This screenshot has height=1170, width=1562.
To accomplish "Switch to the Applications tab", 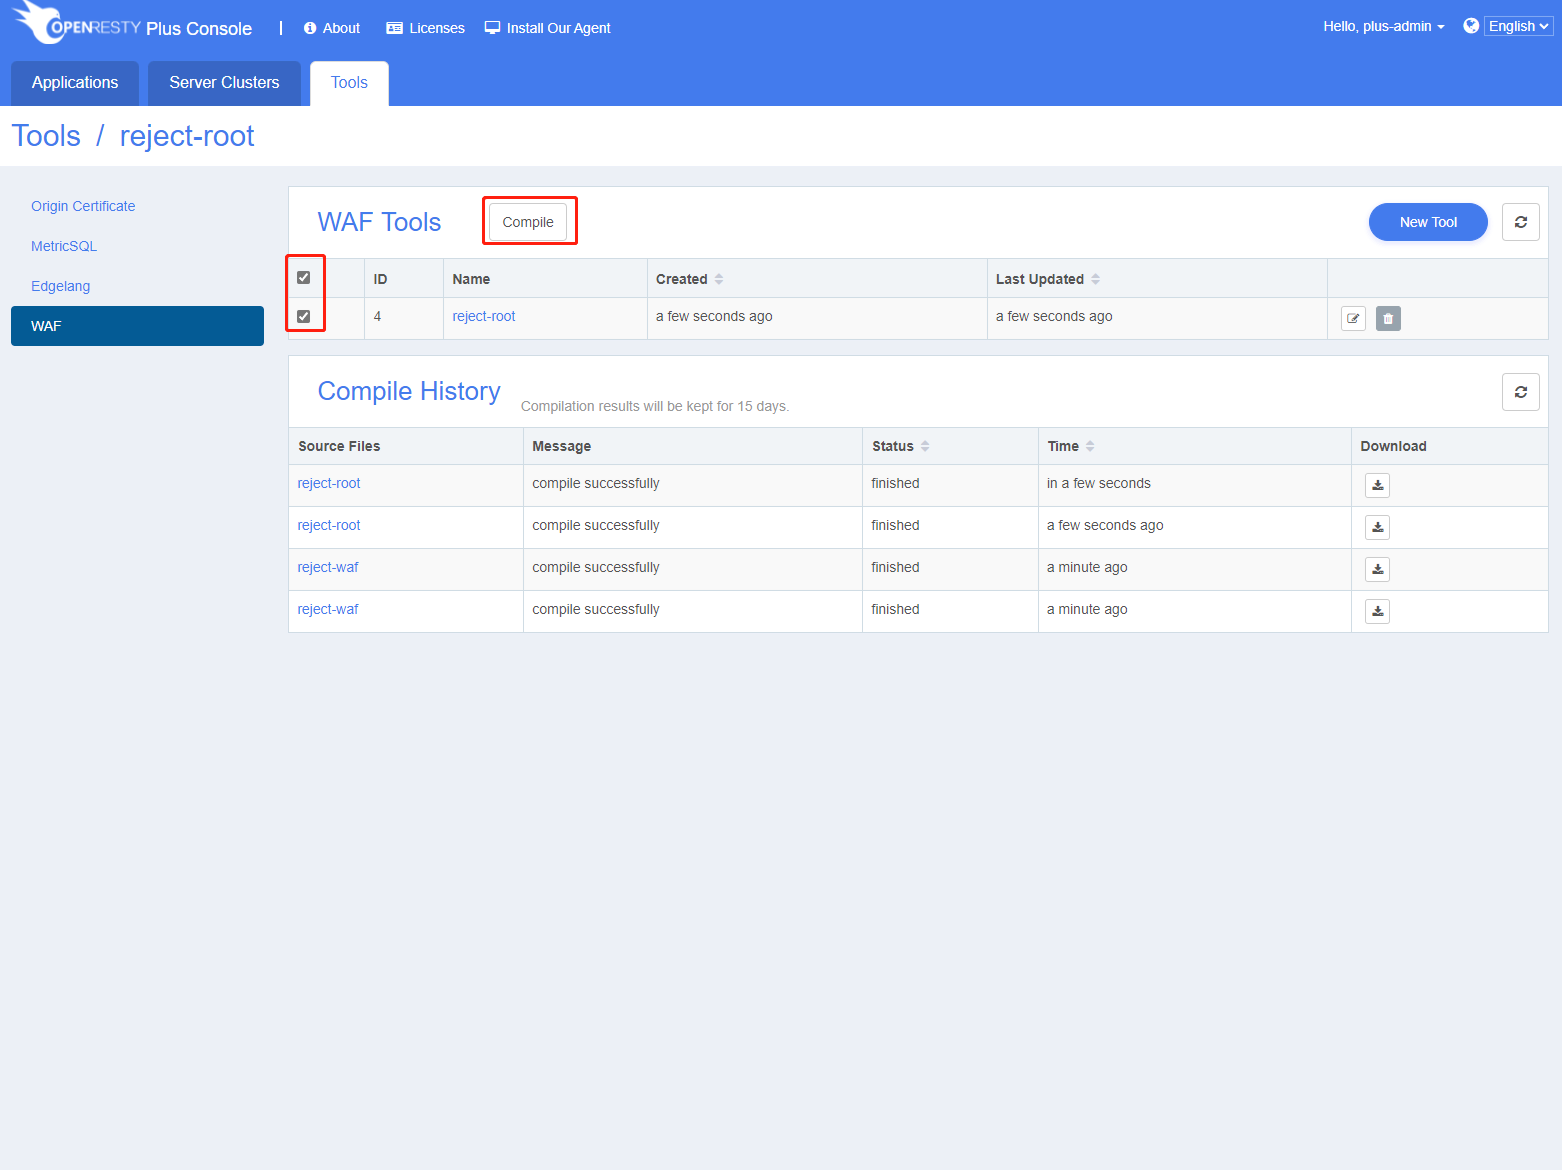I will [75, 83].
